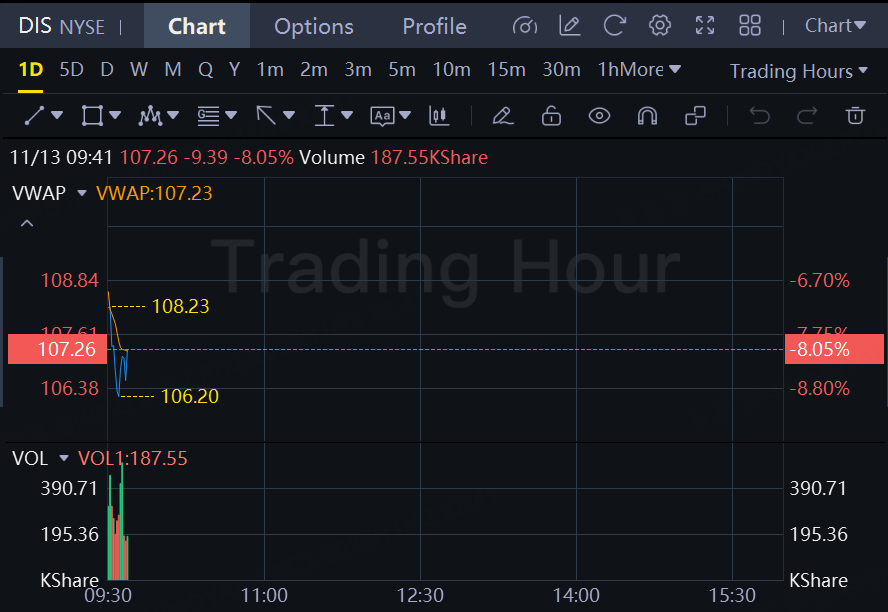Undo last drawing action

click(759, 115)
